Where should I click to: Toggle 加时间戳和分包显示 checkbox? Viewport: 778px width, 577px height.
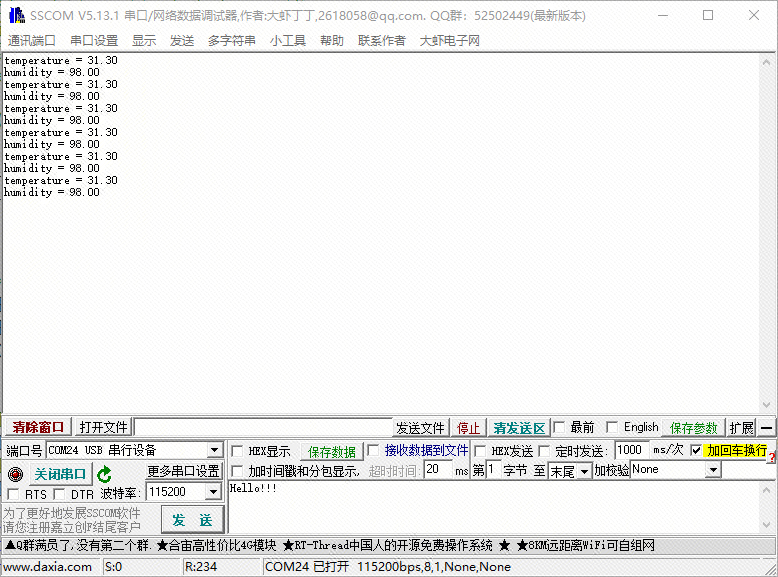pyautogui.click(x=237, y=471)
